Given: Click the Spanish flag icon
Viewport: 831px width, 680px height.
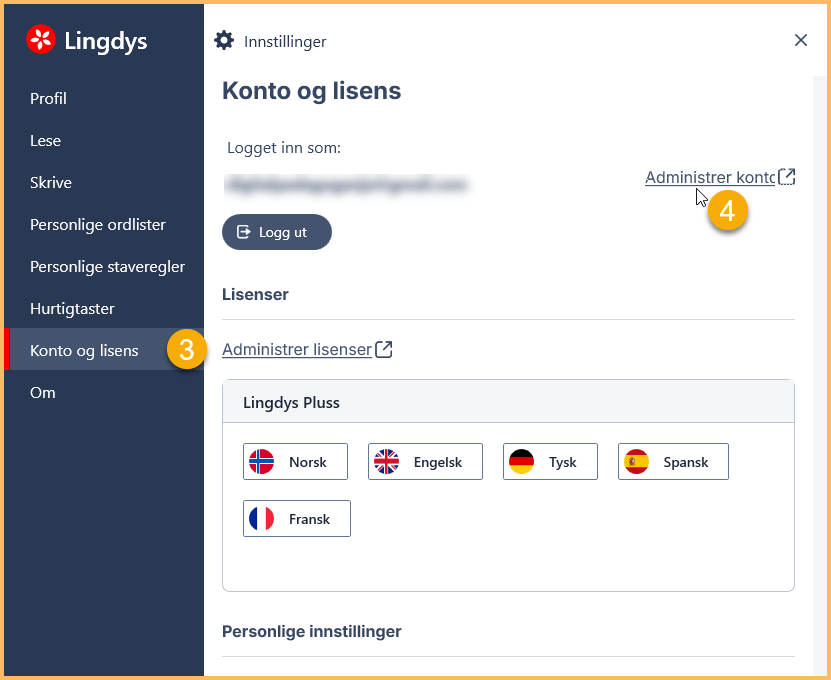Looking at the screenshot, I should [x=636, y=462].
